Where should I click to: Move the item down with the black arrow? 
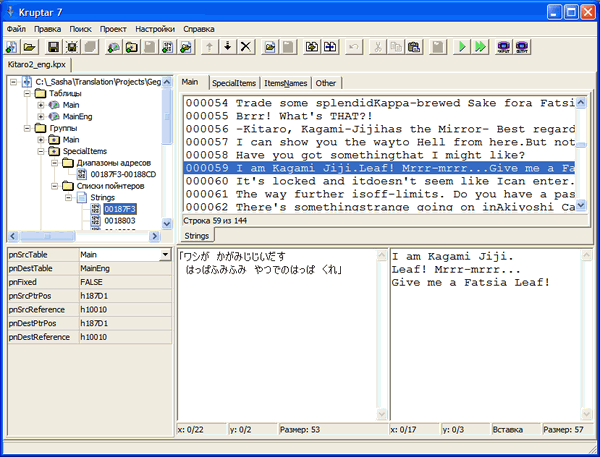tap(228, 47)
